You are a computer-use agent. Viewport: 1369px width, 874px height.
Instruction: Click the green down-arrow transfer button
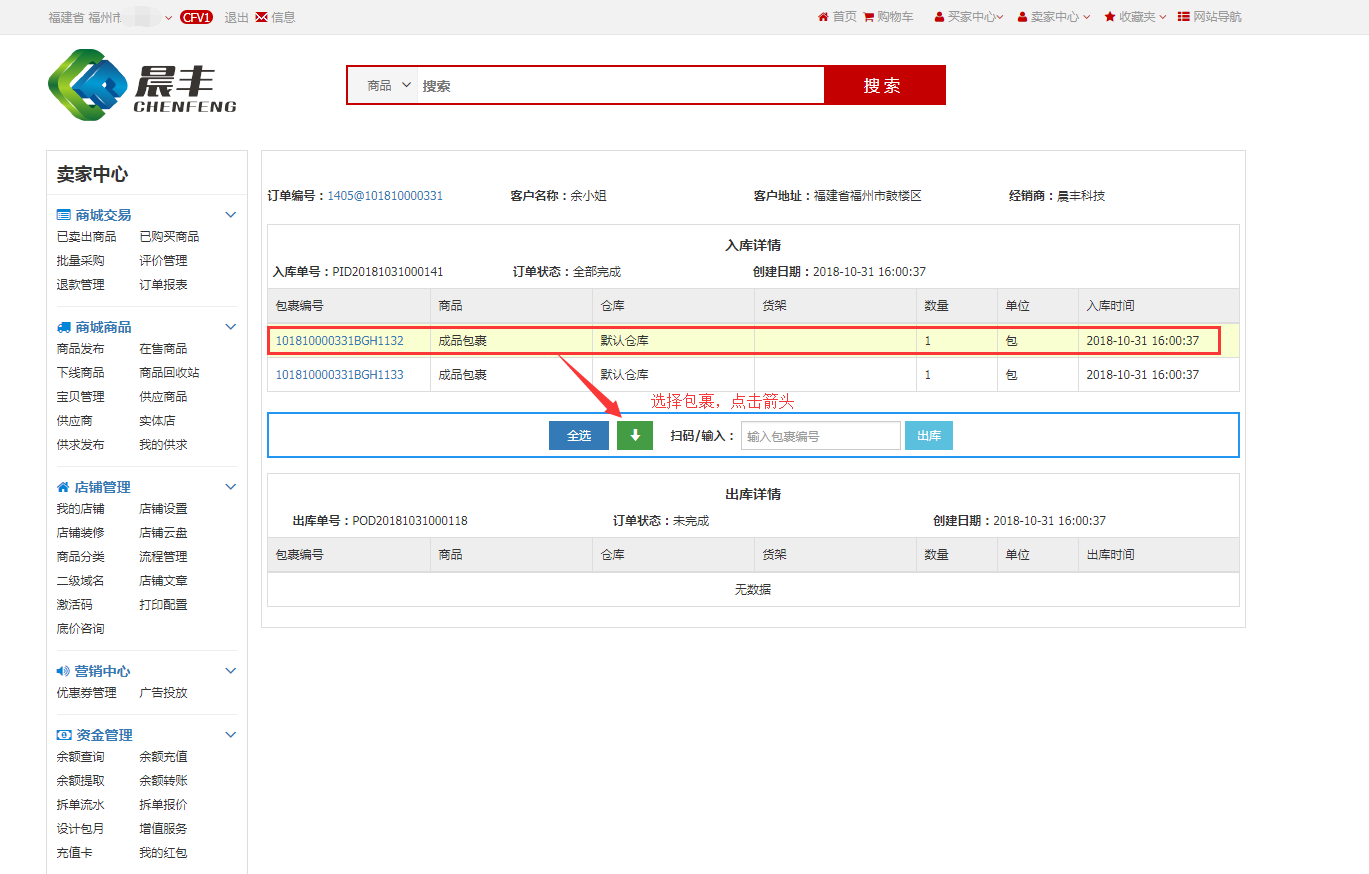[634, 436]
